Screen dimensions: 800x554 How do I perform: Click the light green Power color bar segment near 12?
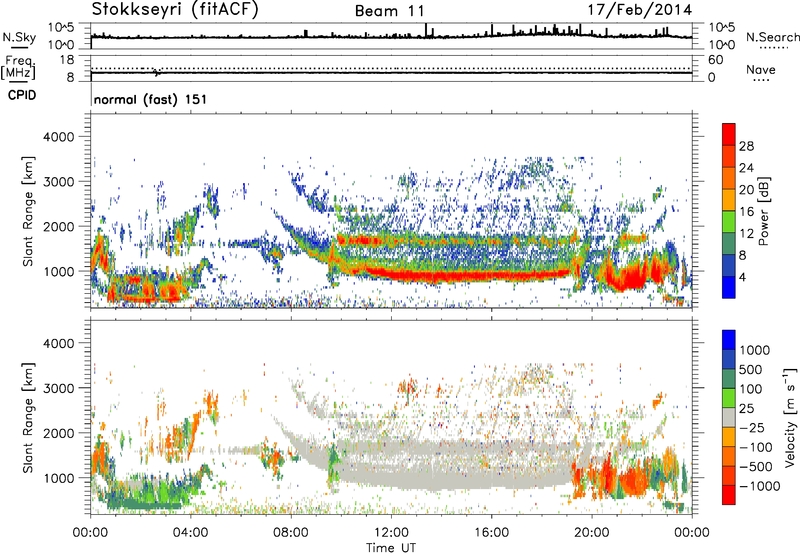[729, 222]
